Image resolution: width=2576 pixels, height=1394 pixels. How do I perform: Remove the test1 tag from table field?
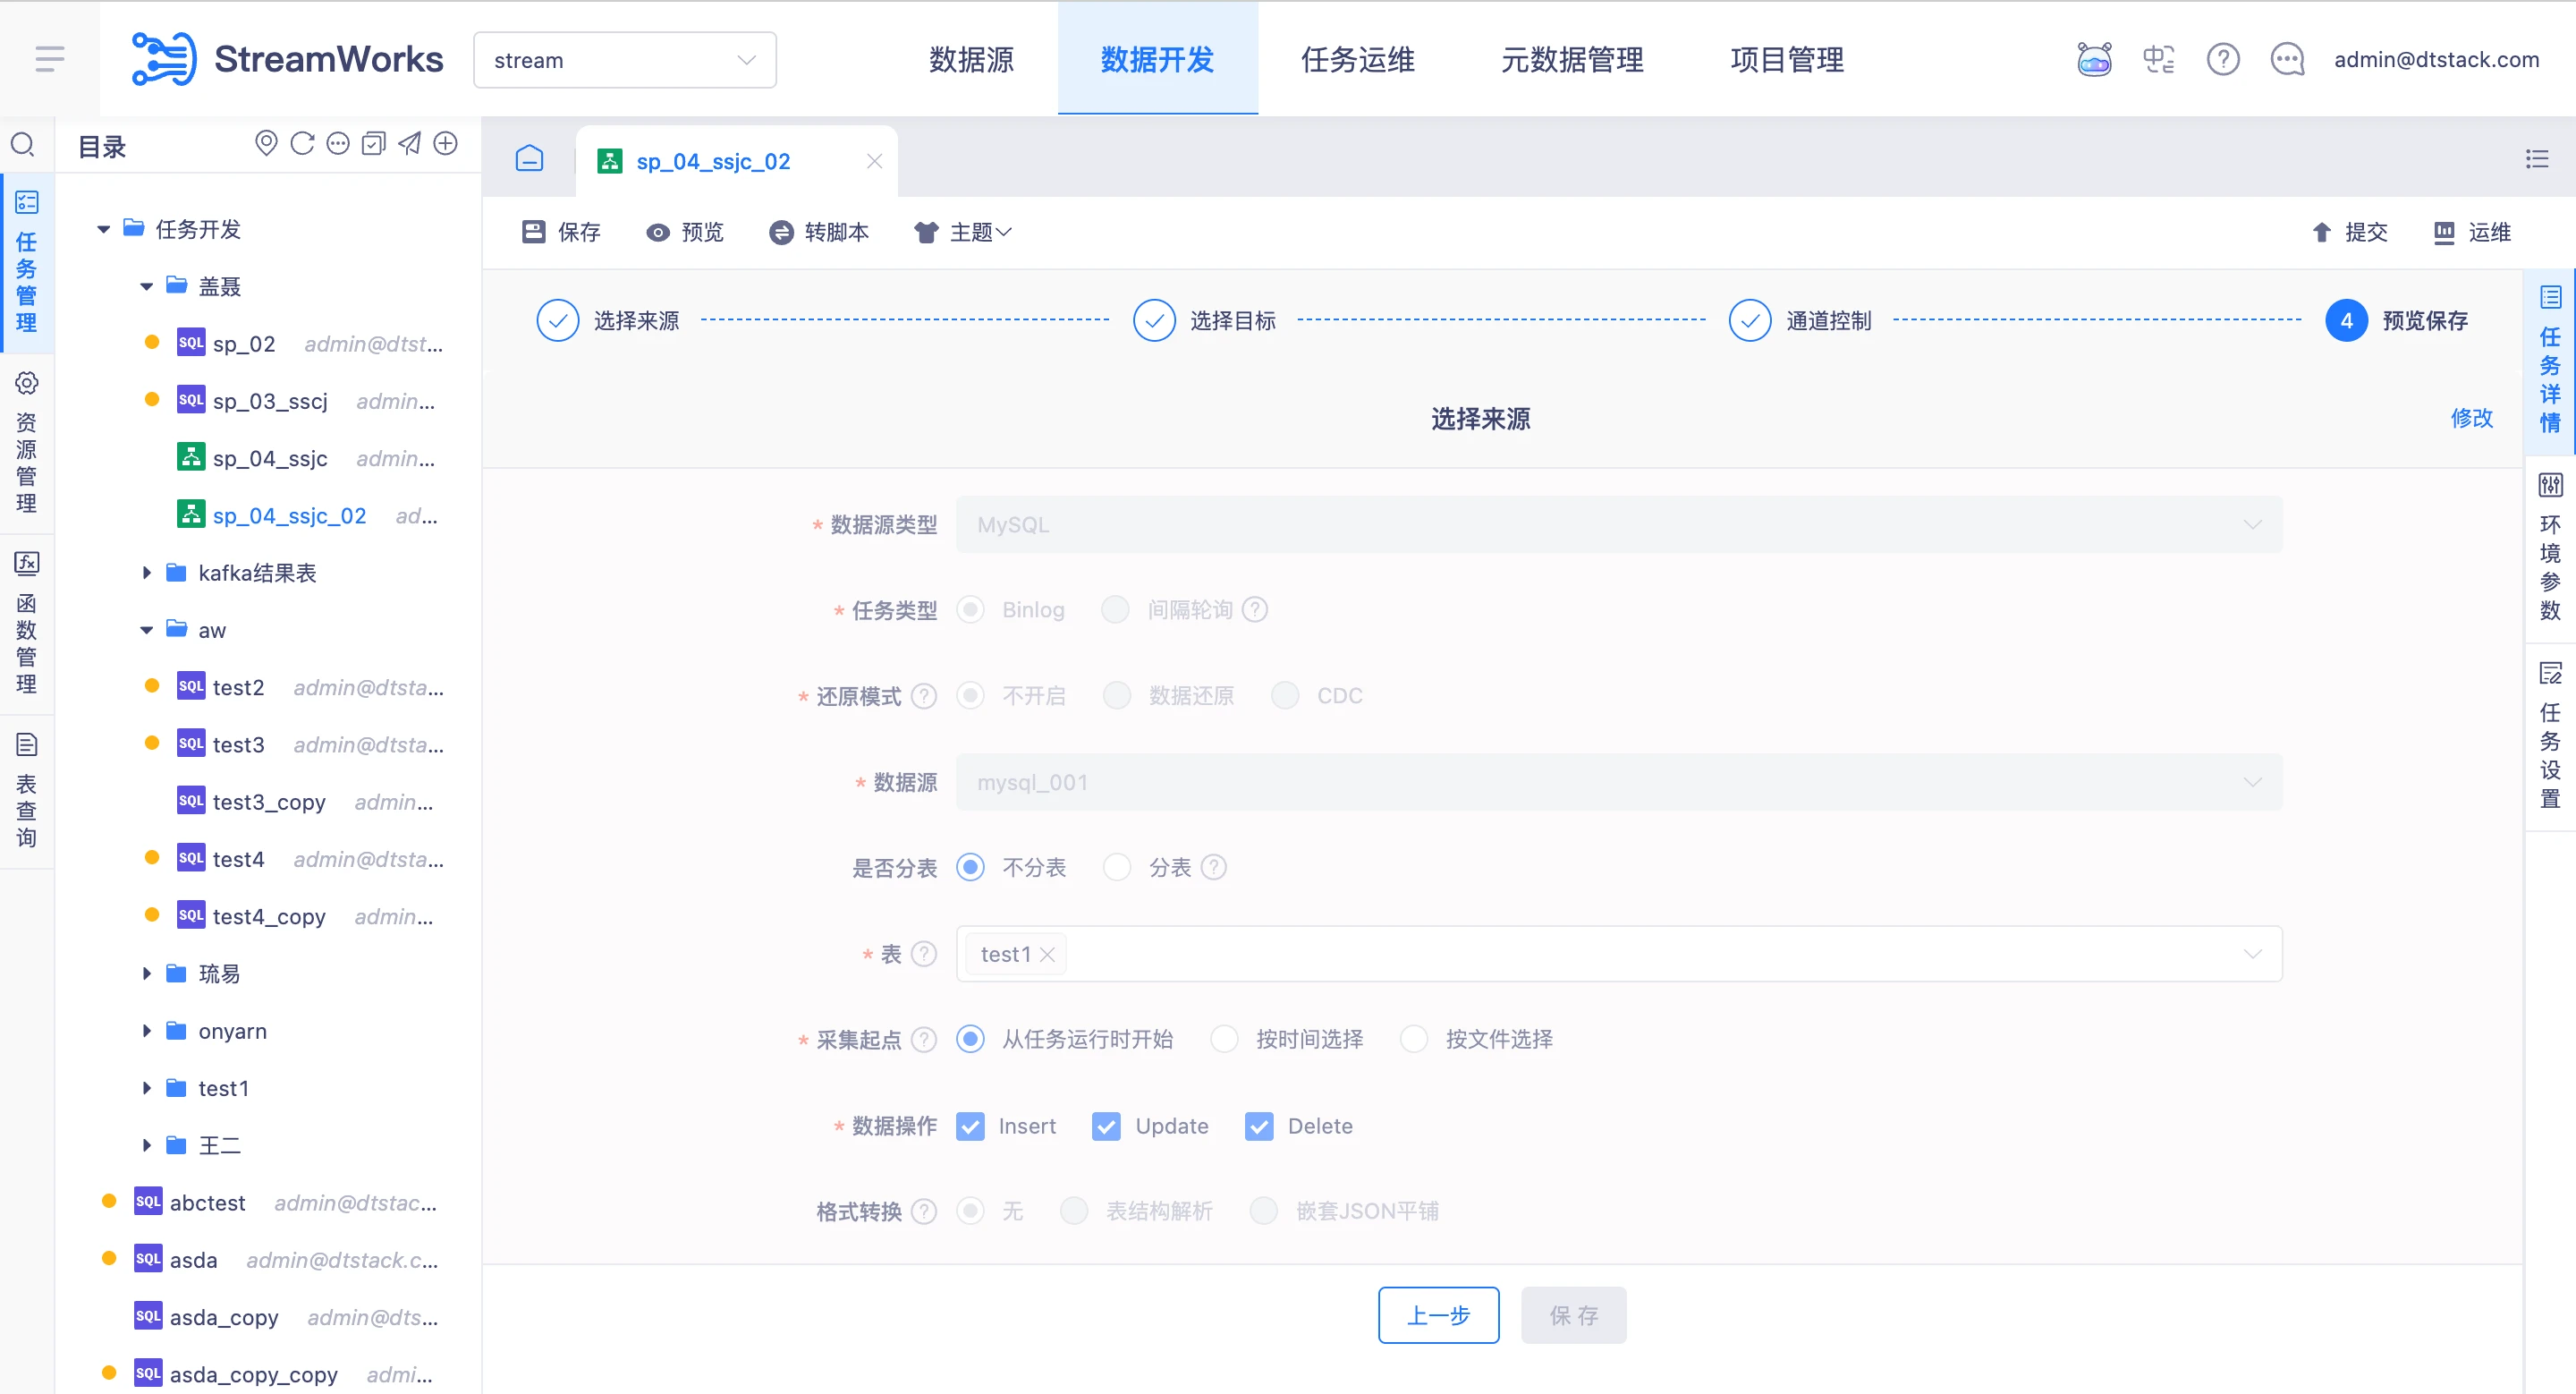(x=1047, y=954)
